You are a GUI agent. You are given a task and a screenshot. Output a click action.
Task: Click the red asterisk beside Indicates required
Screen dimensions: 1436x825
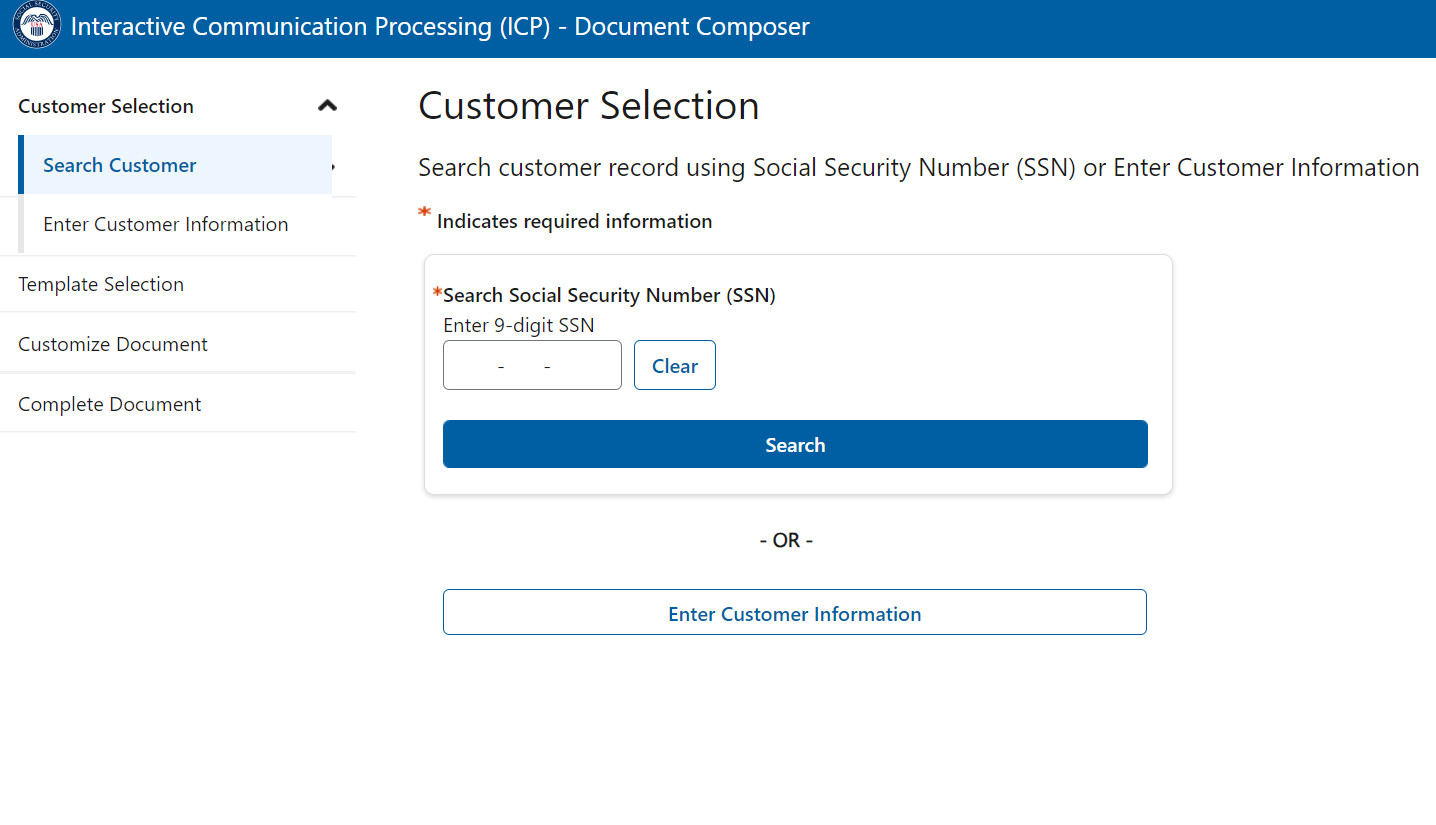[425, 214]
